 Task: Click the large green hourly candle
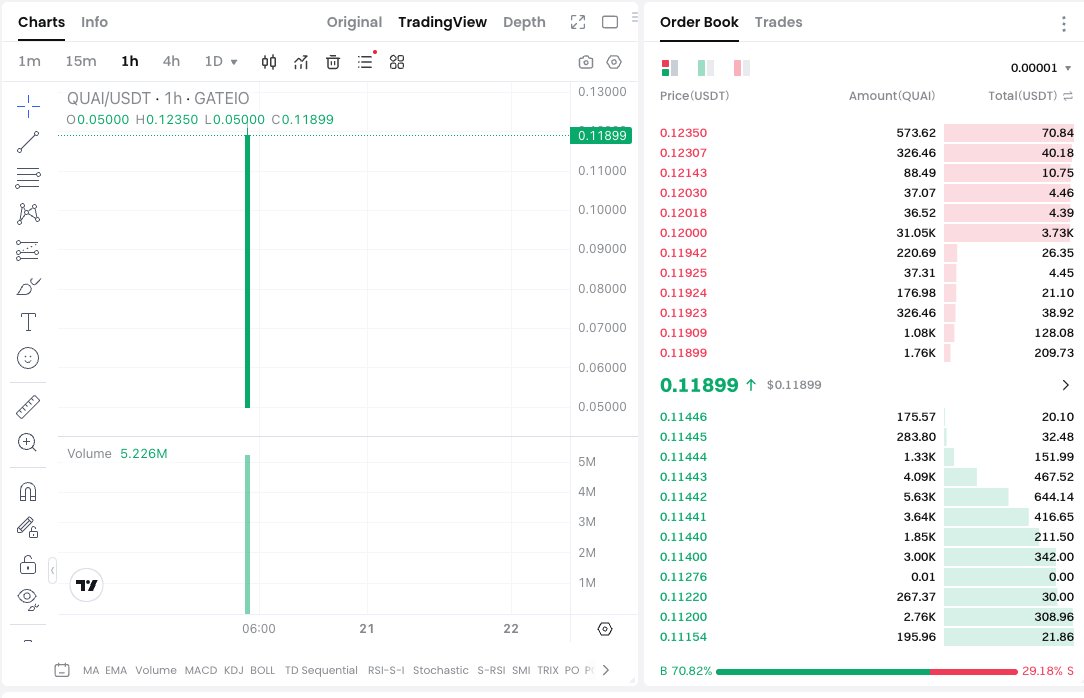coord(247,271)
